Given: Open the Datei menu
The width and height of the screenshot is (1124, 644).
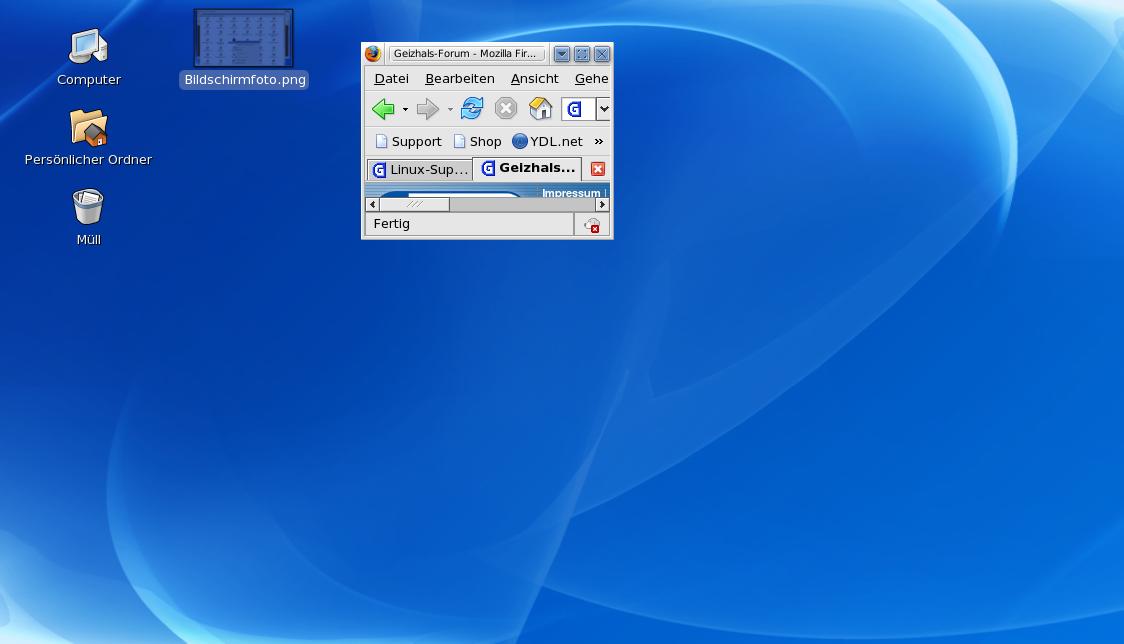Looking at the screenshot, I should [391, 79].
